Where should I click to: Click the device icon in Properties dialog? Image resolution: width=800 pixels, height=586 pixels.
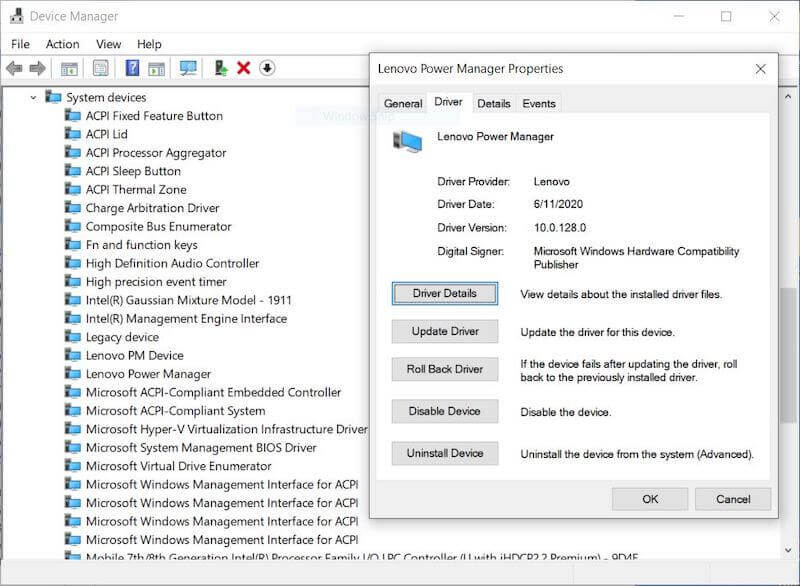(x=408, y=141)
